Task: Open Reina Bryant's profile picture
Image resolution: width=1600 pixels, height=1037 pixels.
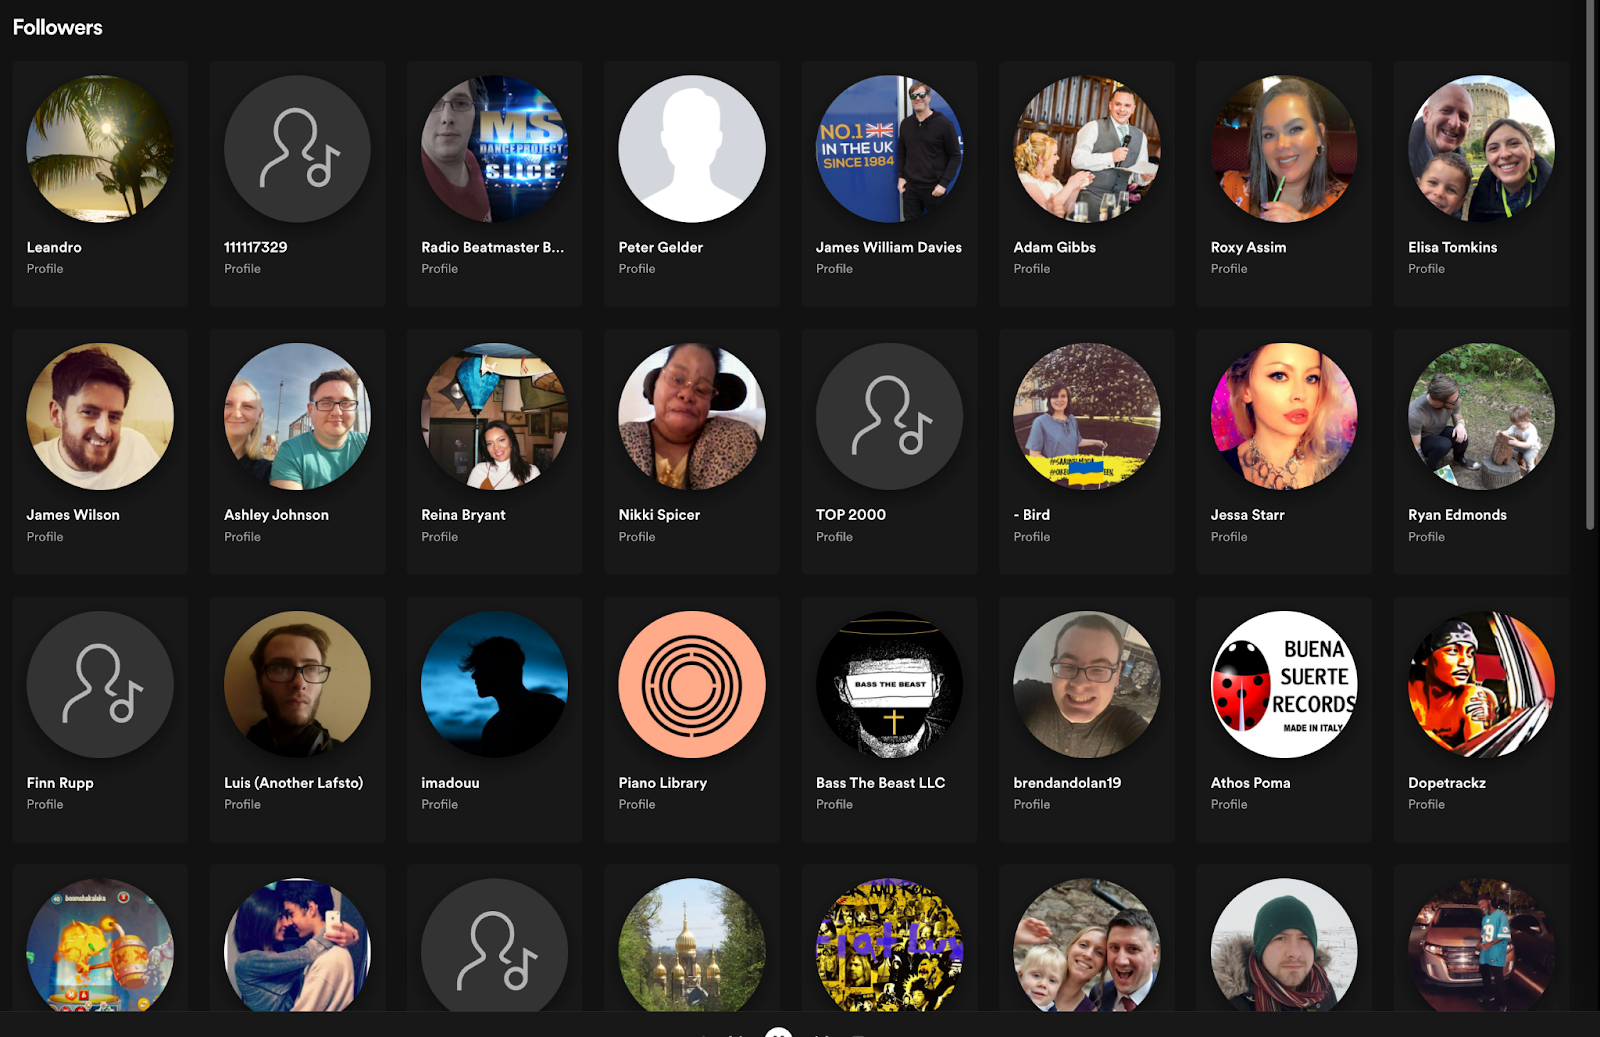Action: (495, 417)
